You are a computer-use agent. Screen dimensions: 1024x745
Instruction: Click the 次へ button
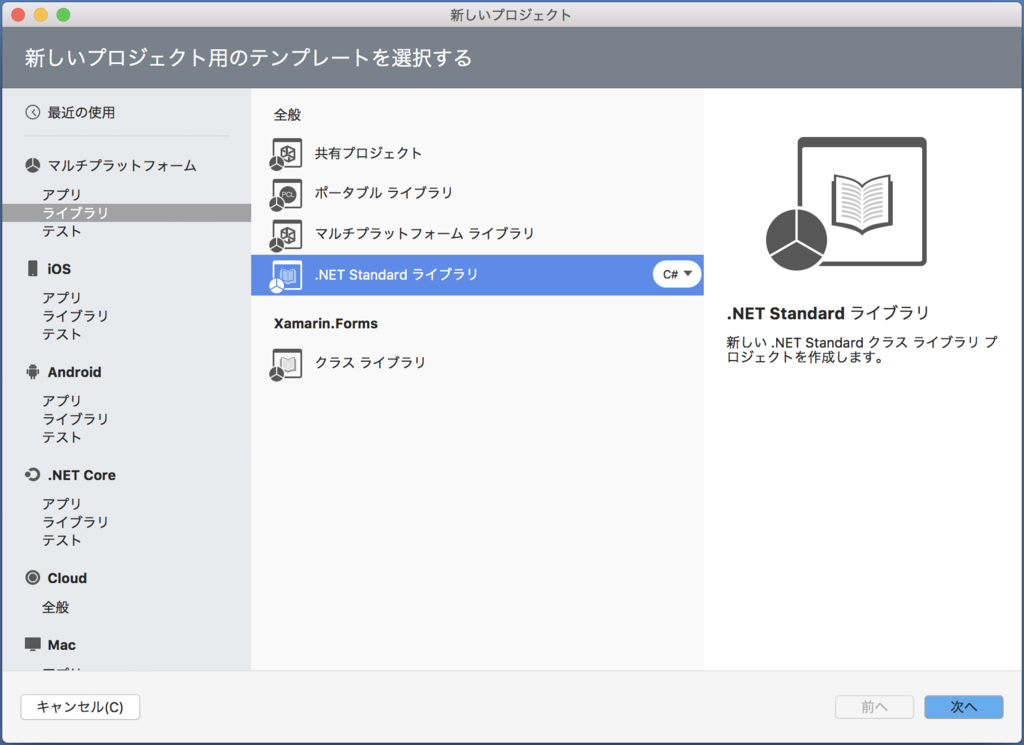tap(964, 707)
